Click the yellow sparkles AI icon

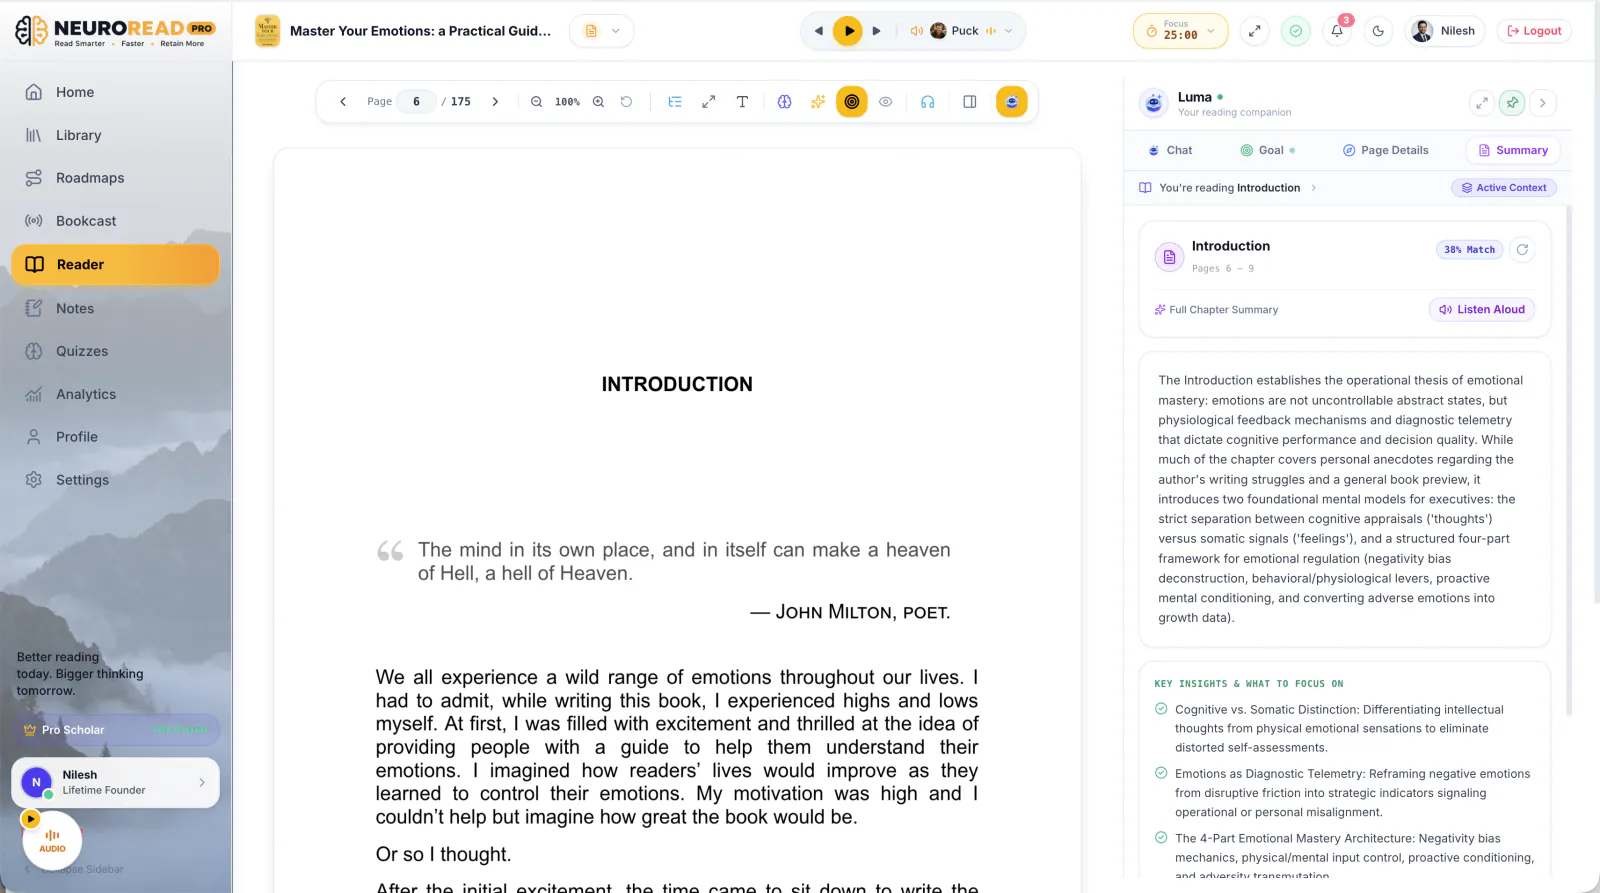coord(818,102)
